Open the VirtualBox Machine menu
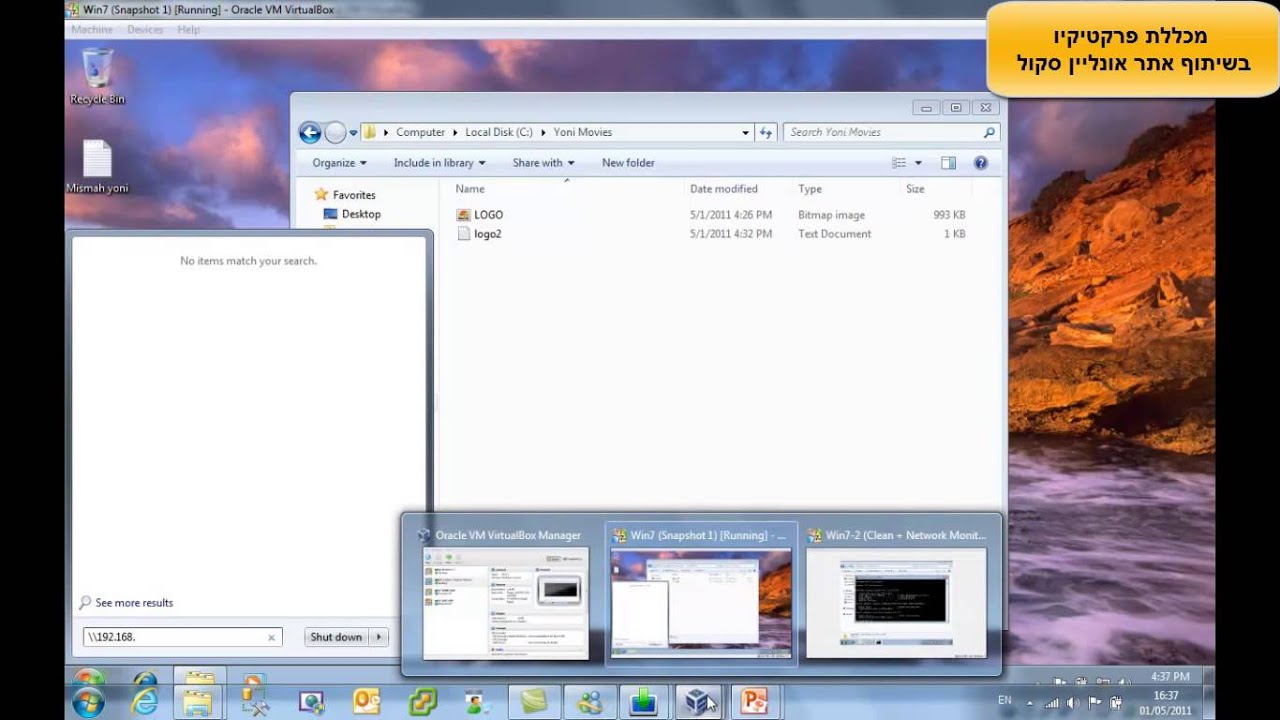 coord(92,30)
